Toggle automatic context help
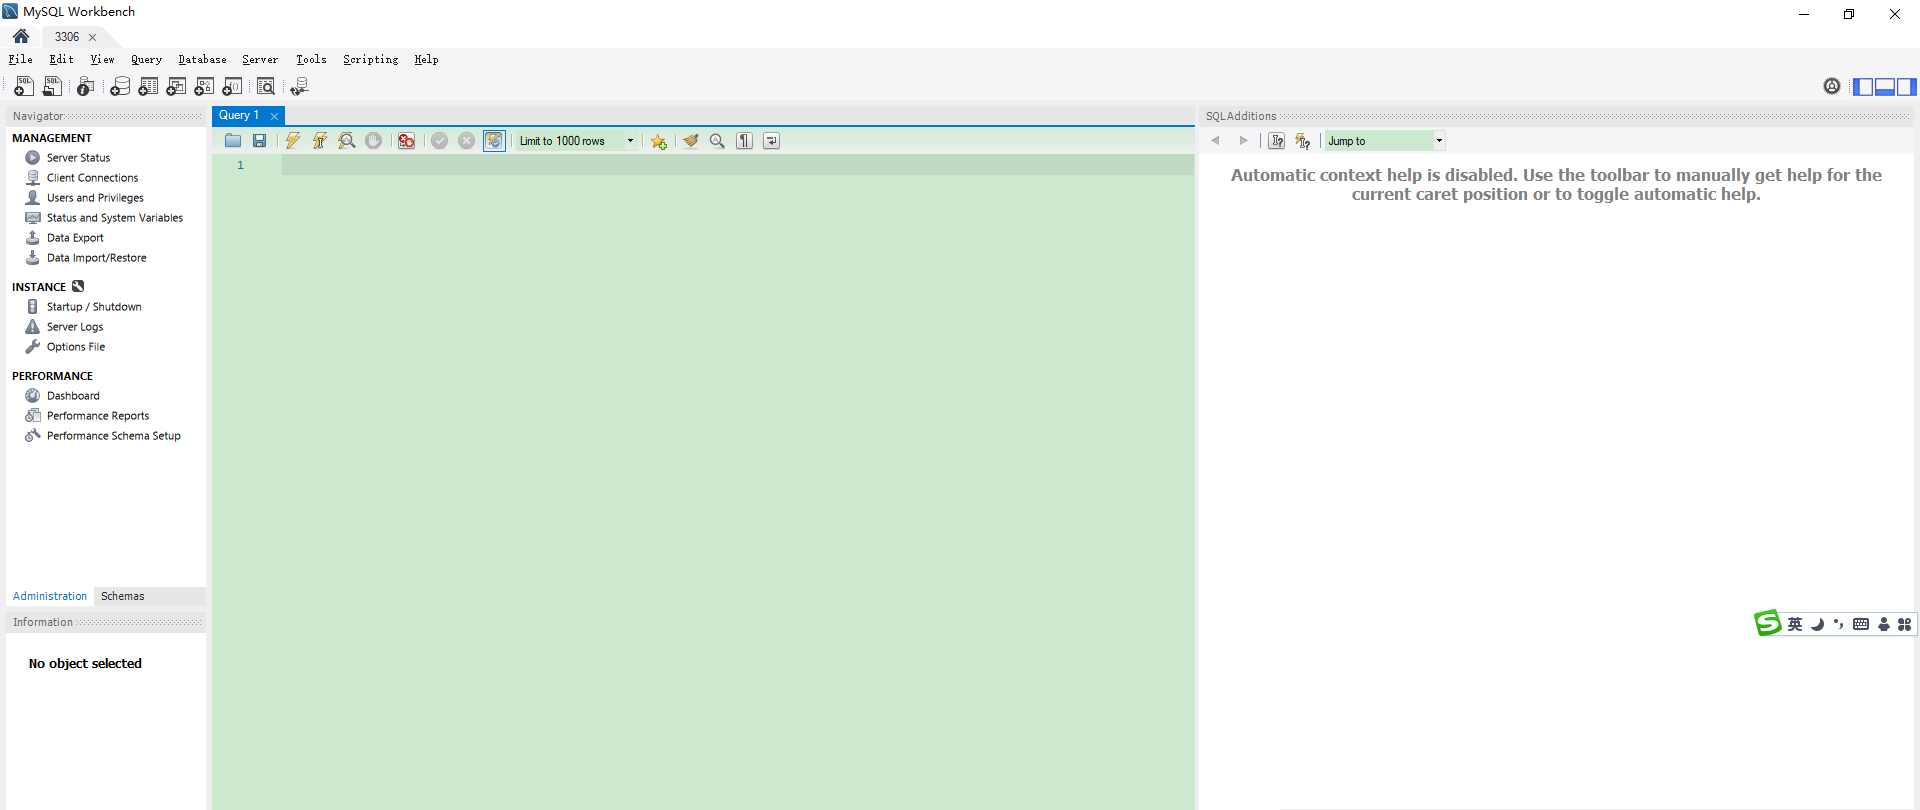Screen dimensions: 1920x810 point(1277,141)
